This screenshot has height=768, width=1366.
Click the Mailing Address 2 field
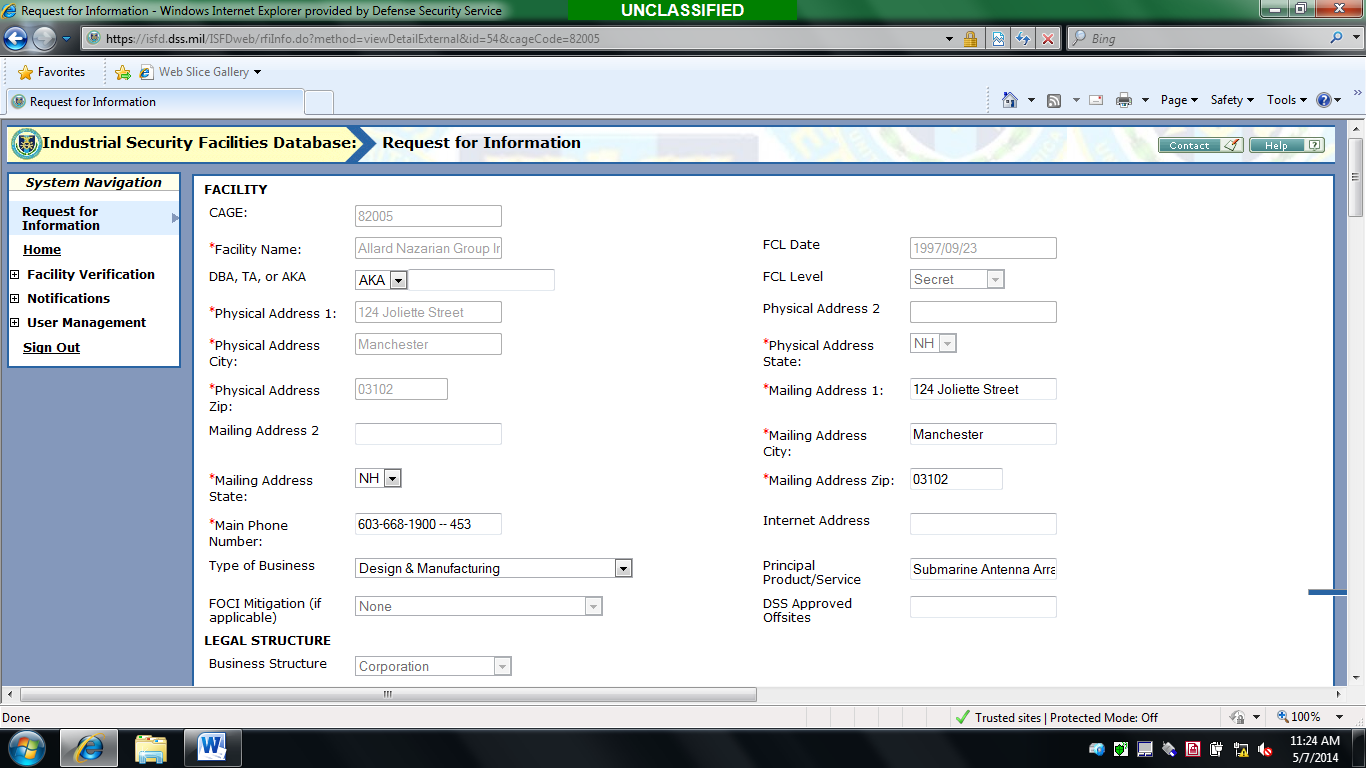(428, 434)
